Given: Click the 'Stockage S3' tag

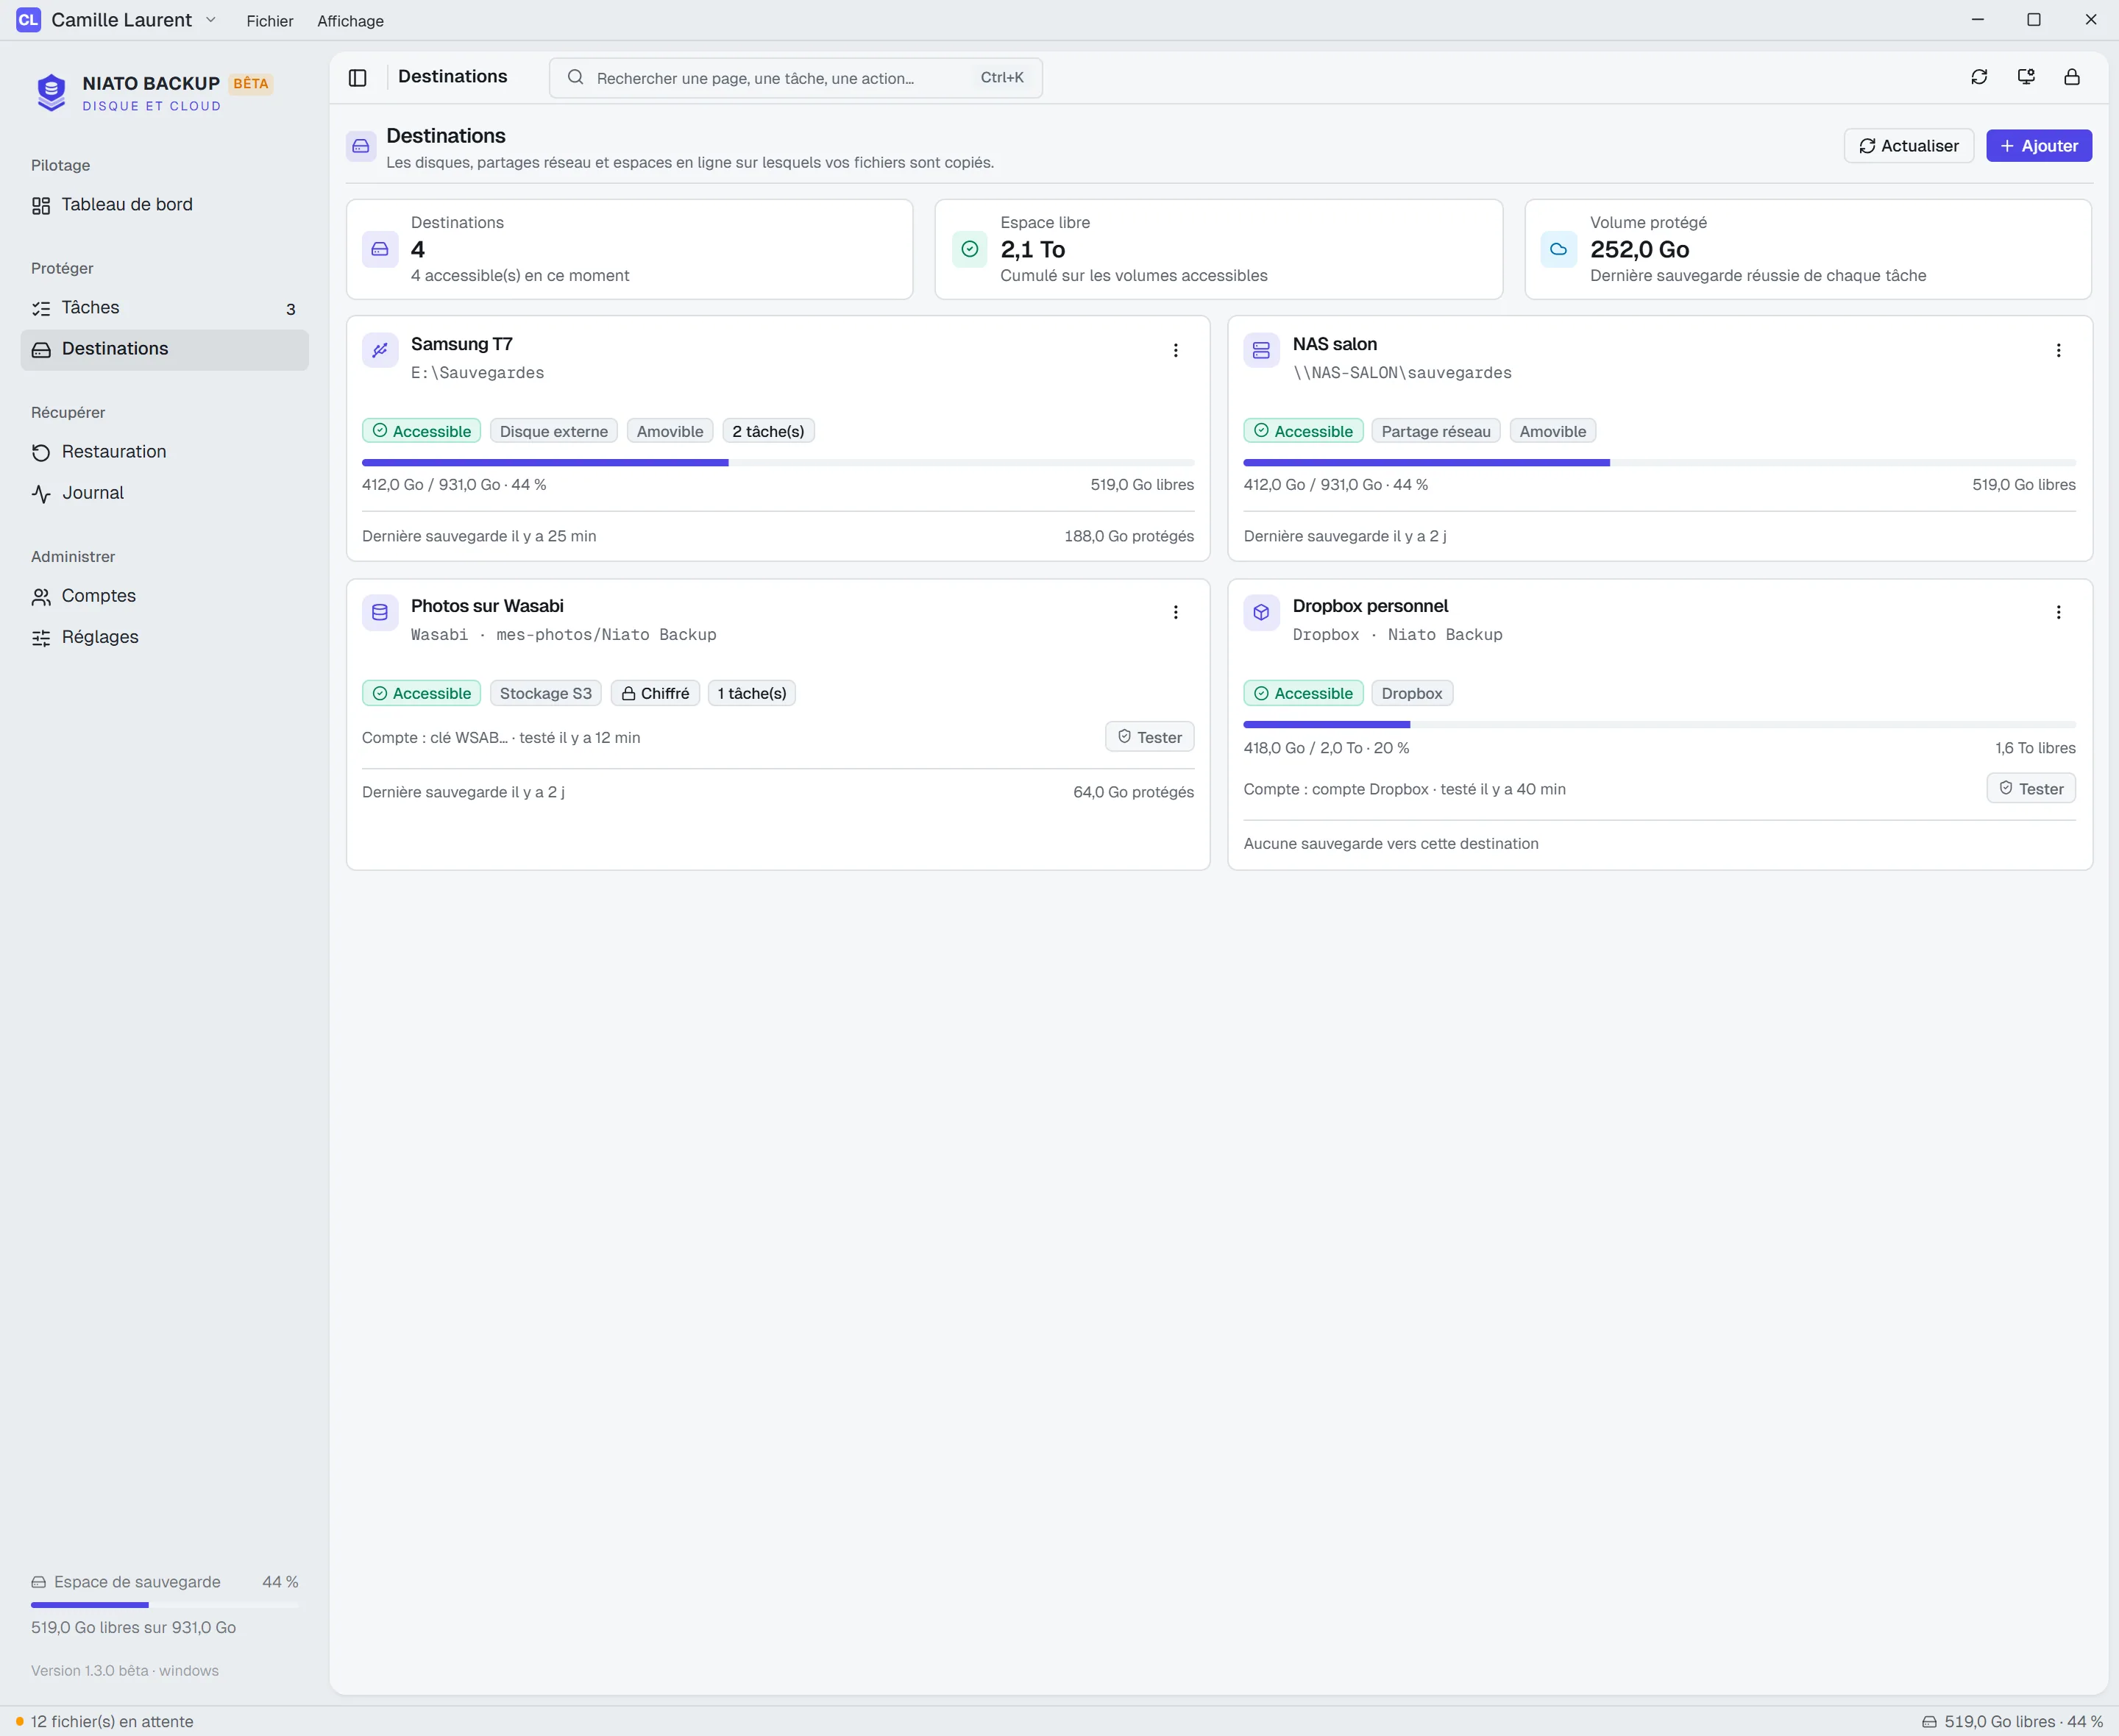Looking at the screenshot, I should tap(545, 693).
